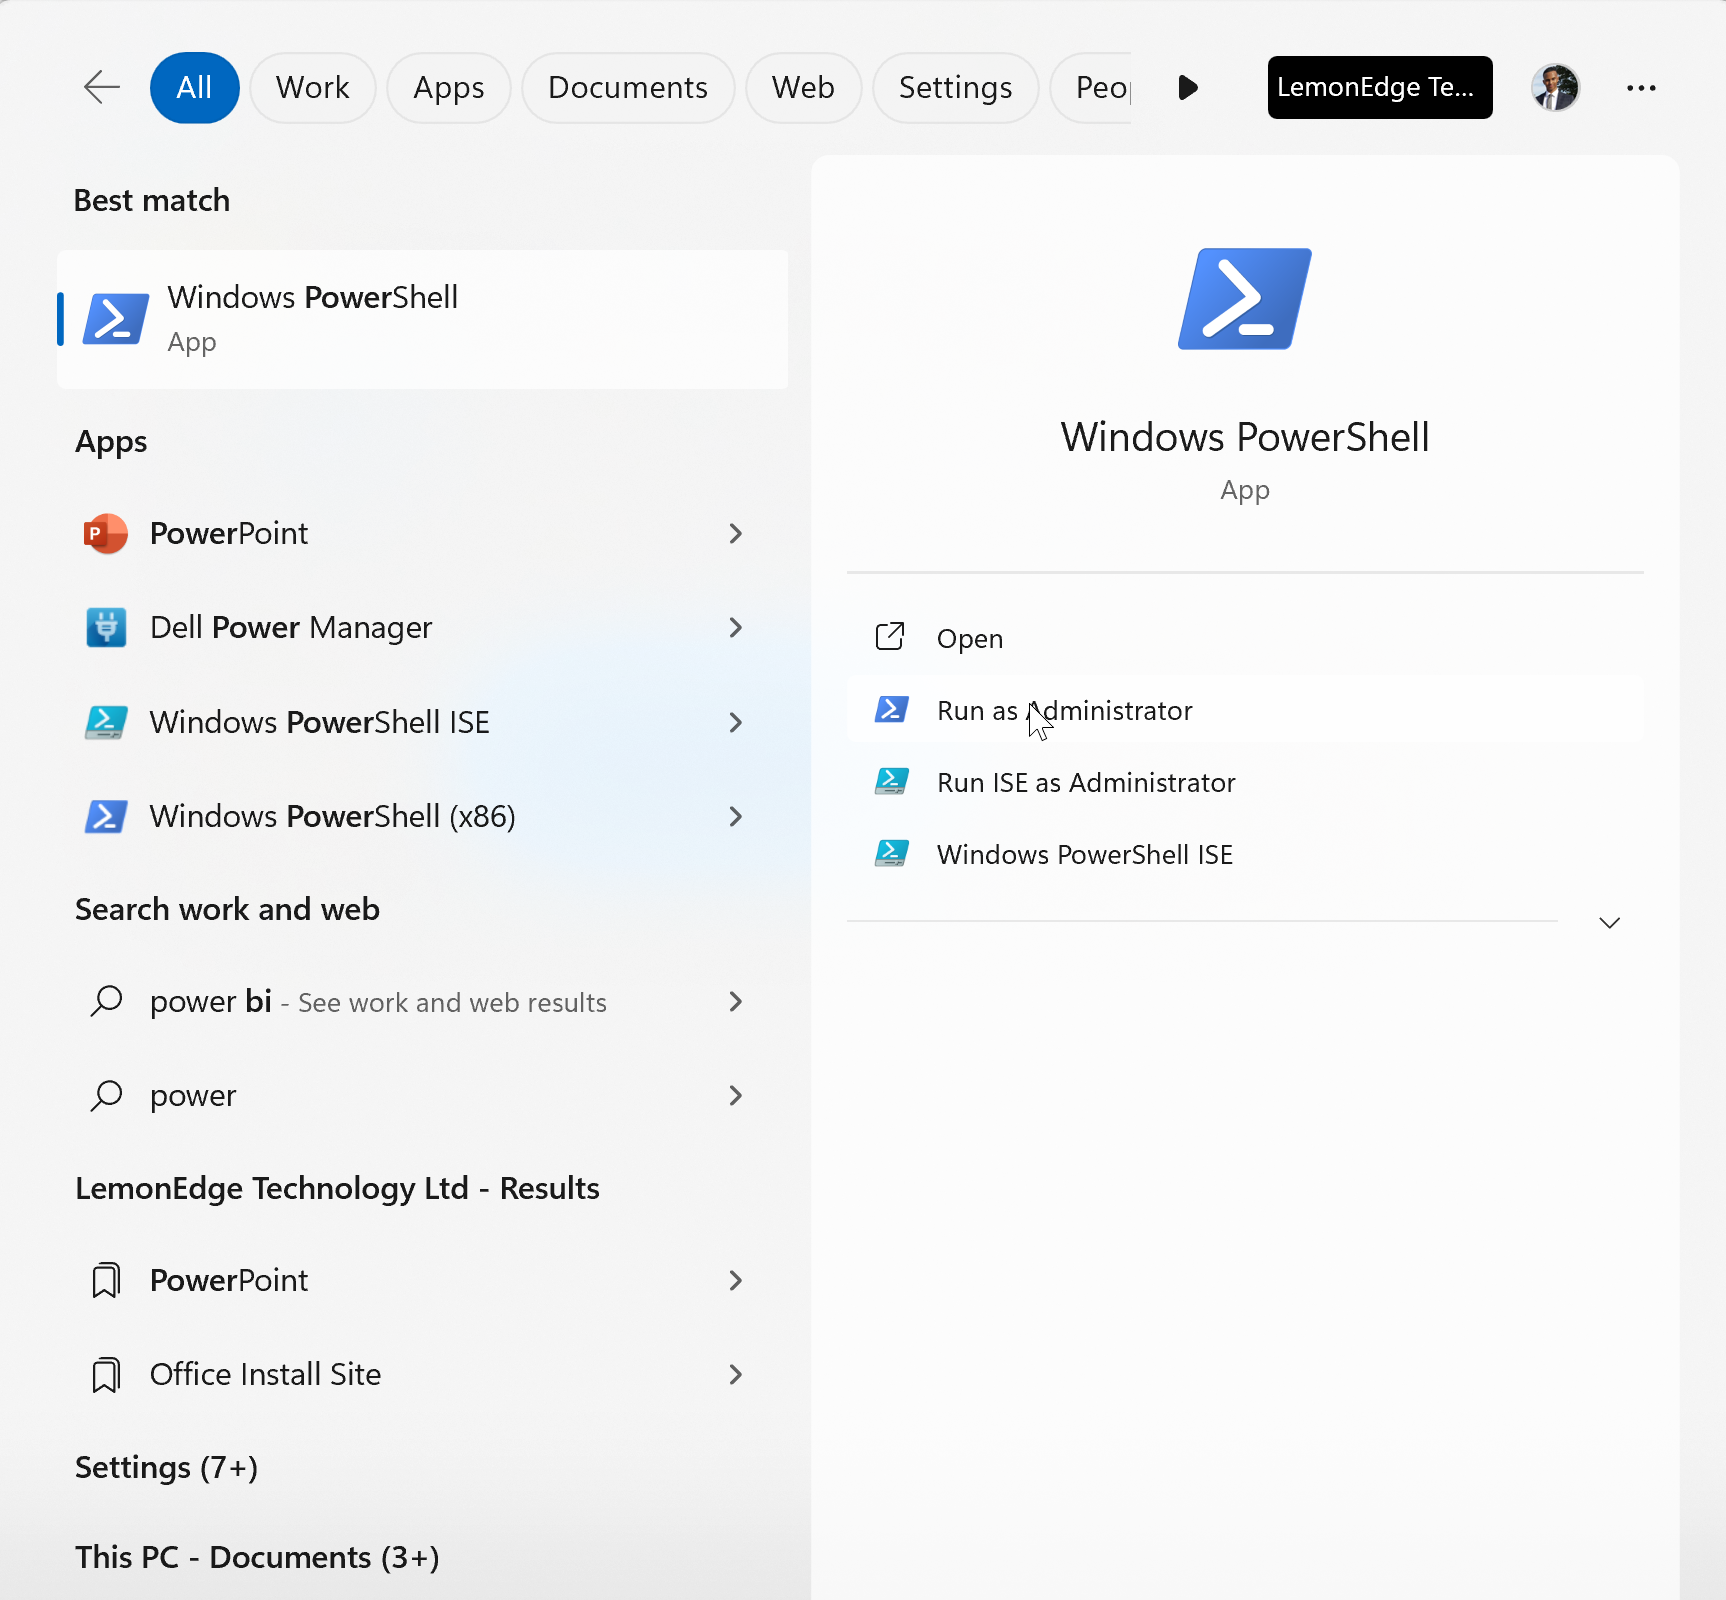Expand the power suggestion chevron
Screen dimensions: 1726x1600
[x=736, y=1095]
